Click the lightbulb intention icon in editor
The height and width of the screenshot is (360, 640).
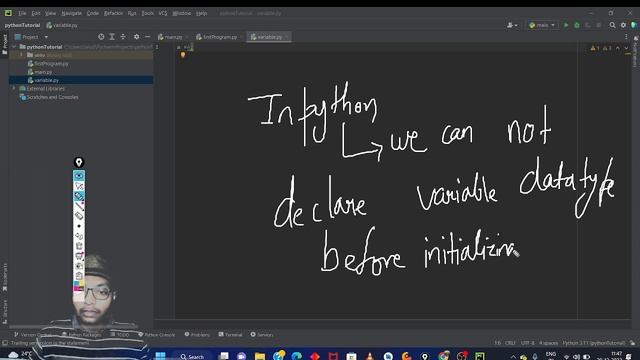coord(183,55)
